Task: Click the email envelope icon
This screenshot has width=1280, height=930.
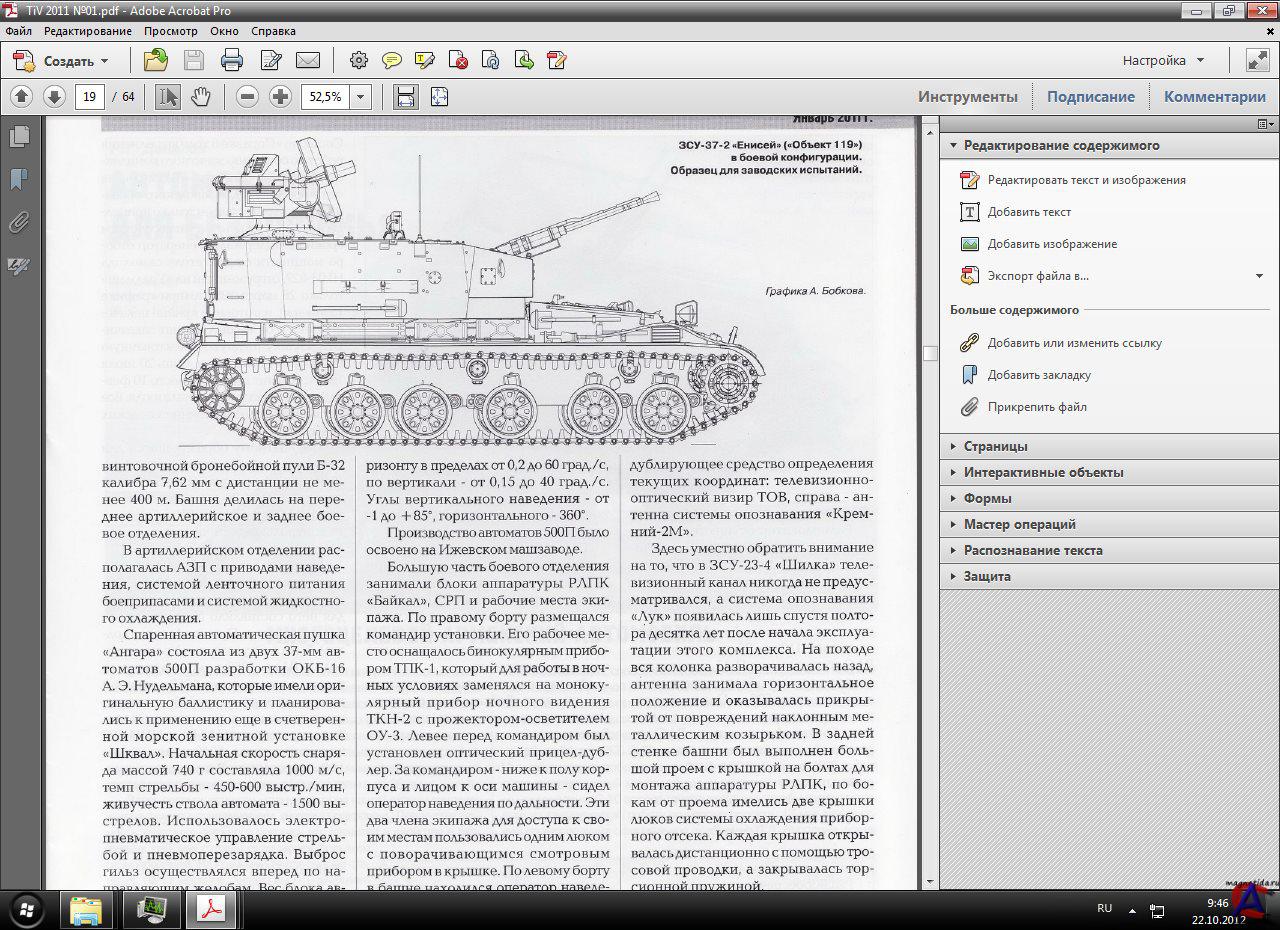Action: [x=308, y=61]
